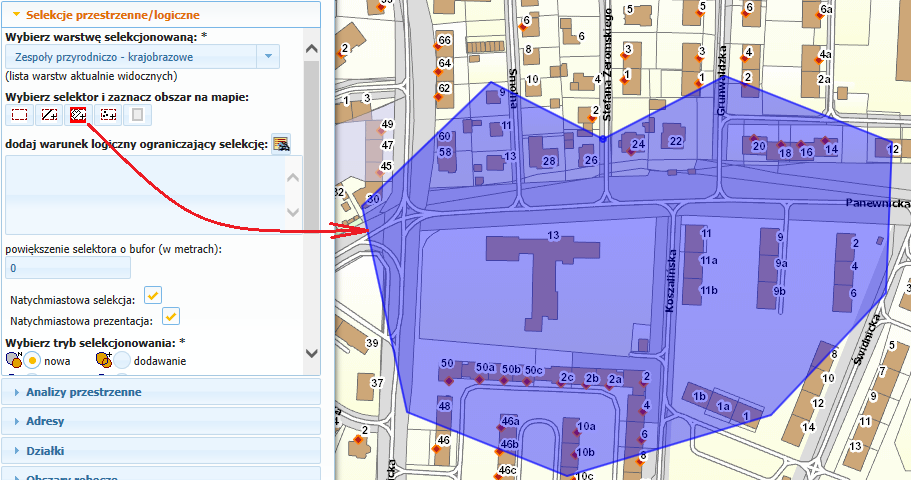Activate the polygon selector tool

78,115
